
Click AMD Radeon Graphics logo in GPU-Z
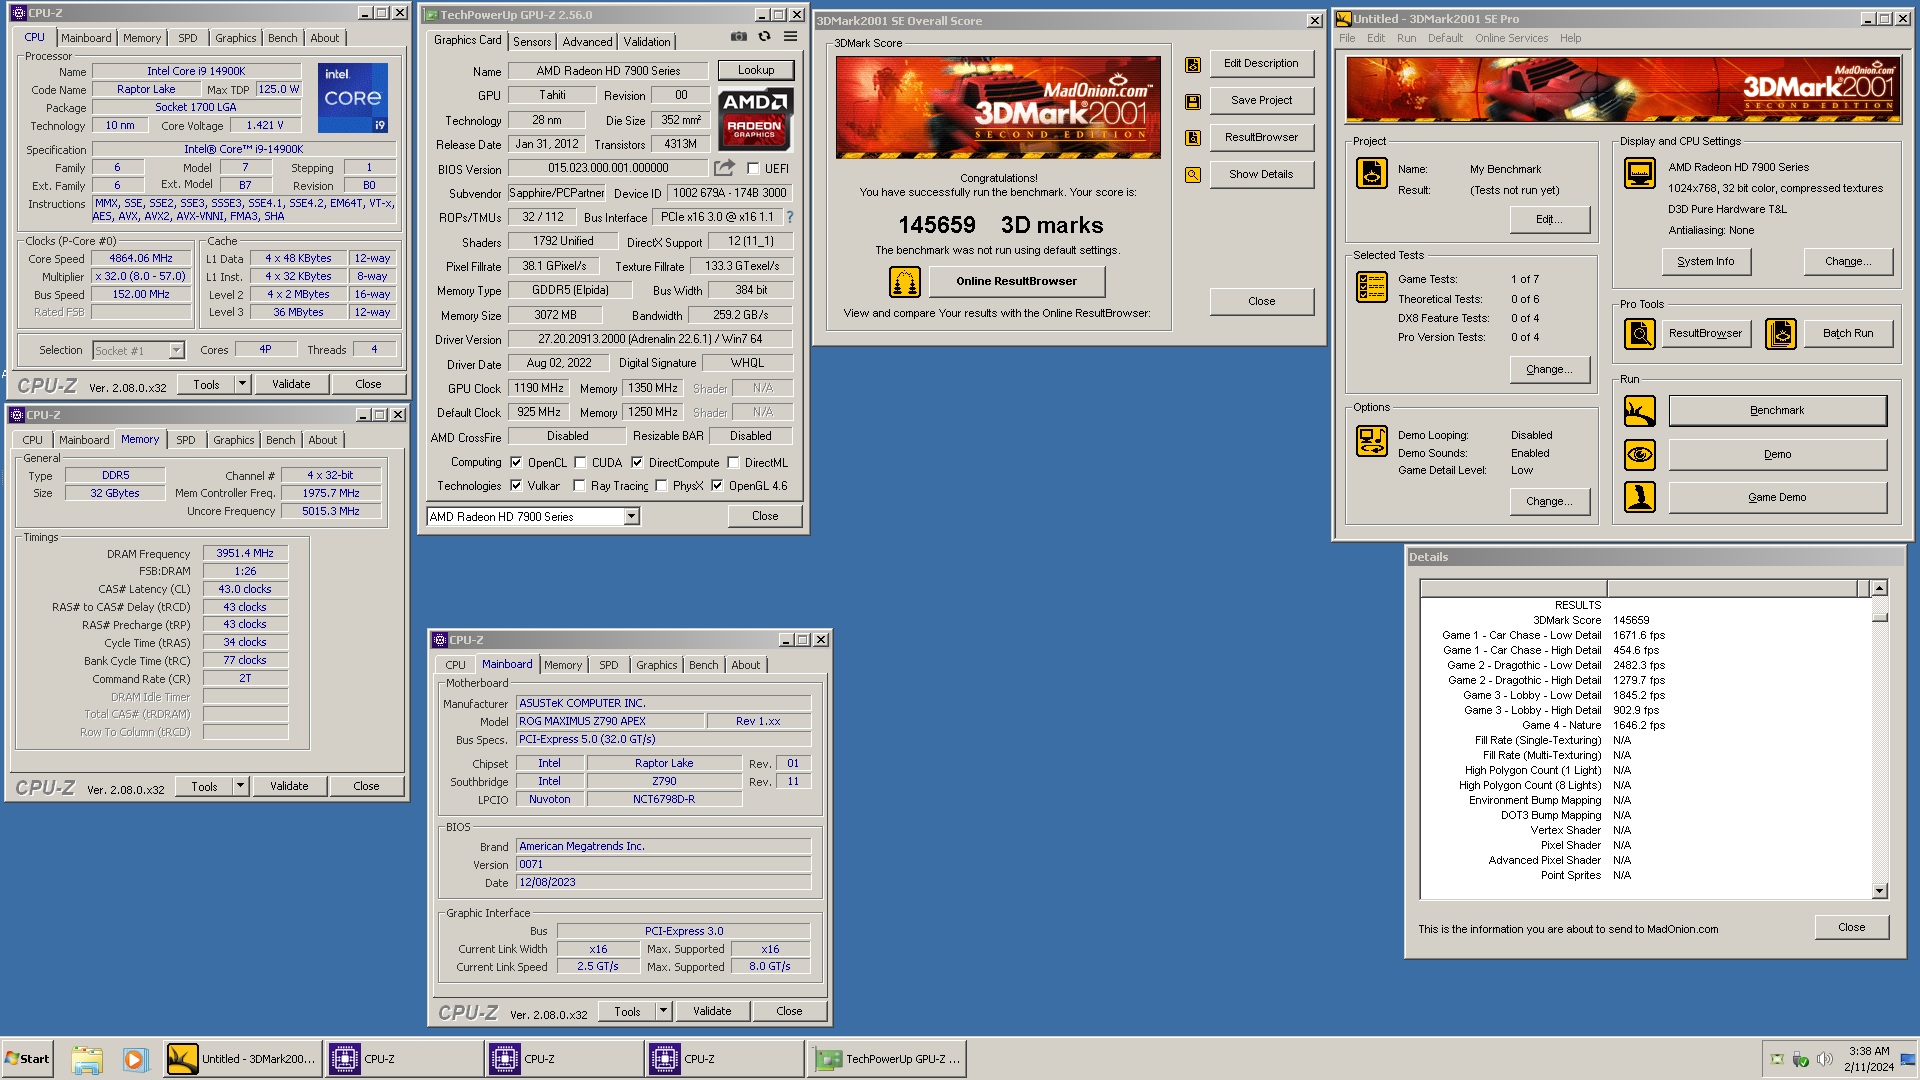pyautogui.click(x=756, y=119)
